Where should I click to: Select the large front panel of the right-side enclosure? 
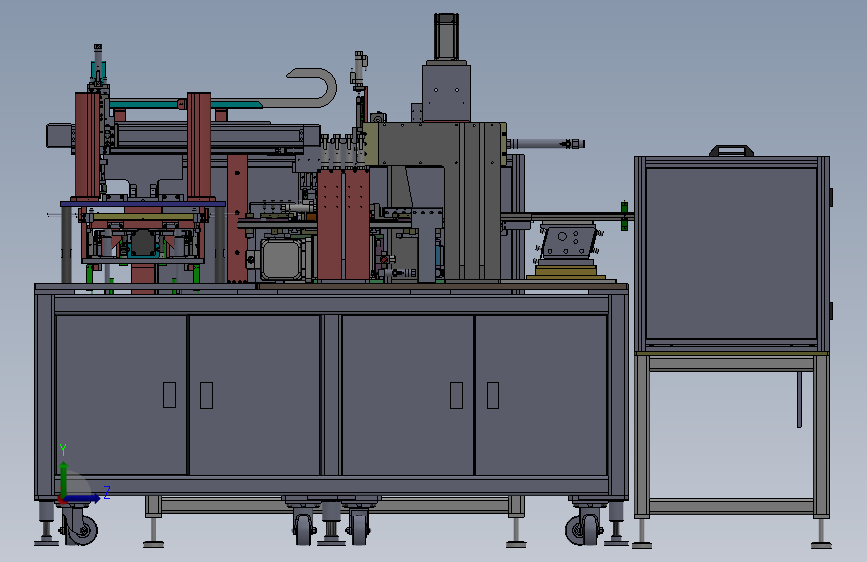pyautogui.click(x=731, y=253)
